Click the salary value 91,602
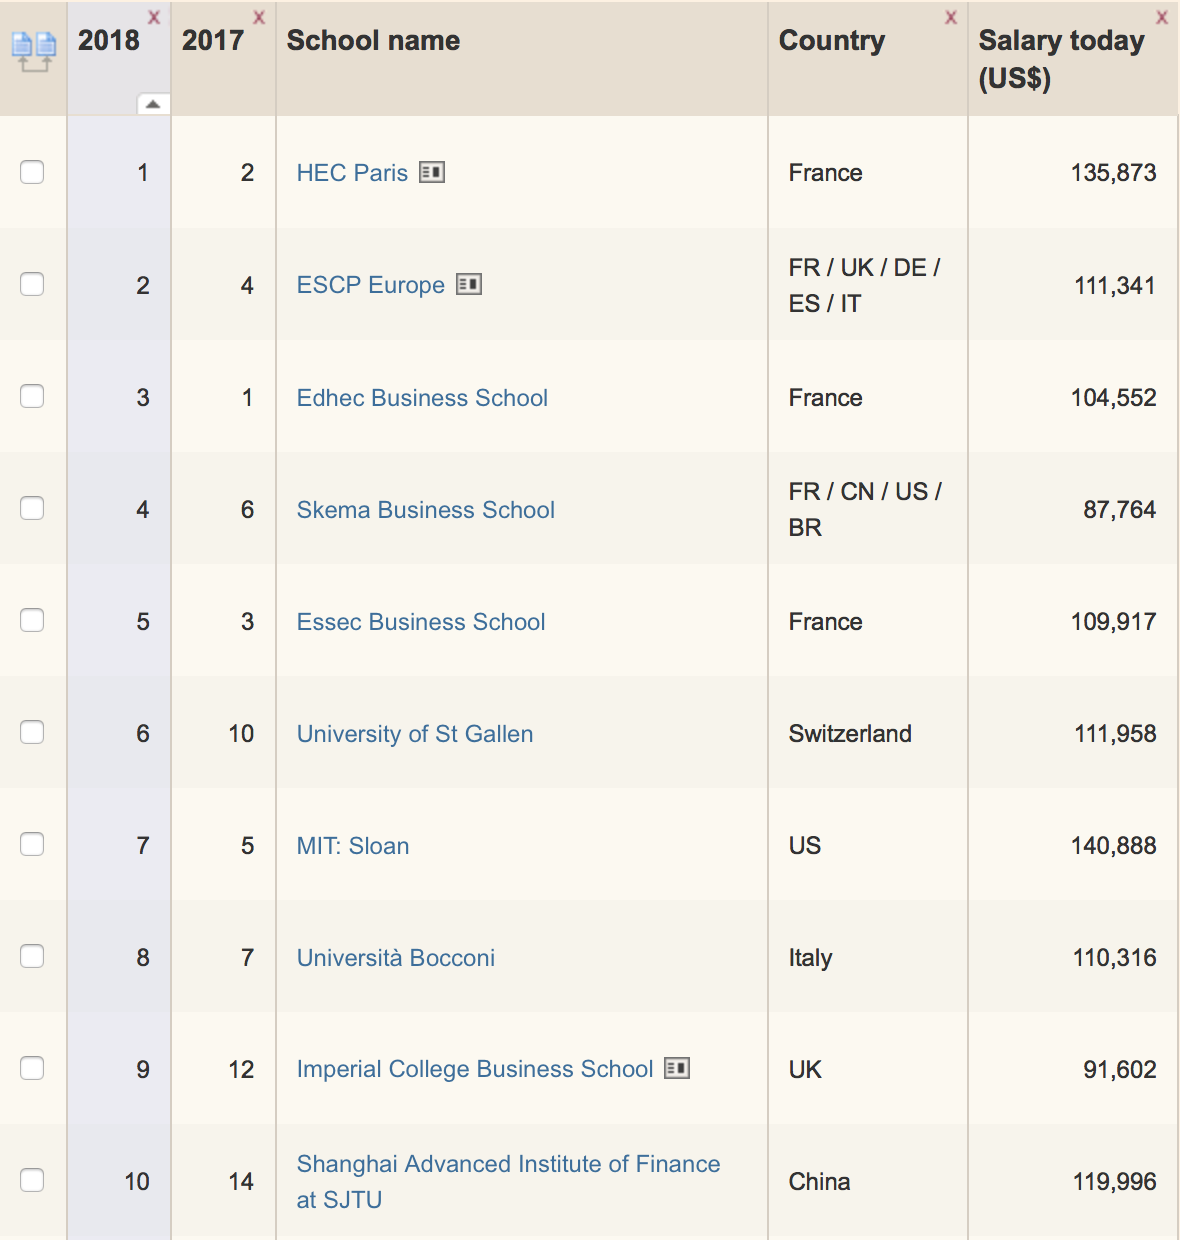This screenshot has width=1180, height=1240. (1120, 1069)
